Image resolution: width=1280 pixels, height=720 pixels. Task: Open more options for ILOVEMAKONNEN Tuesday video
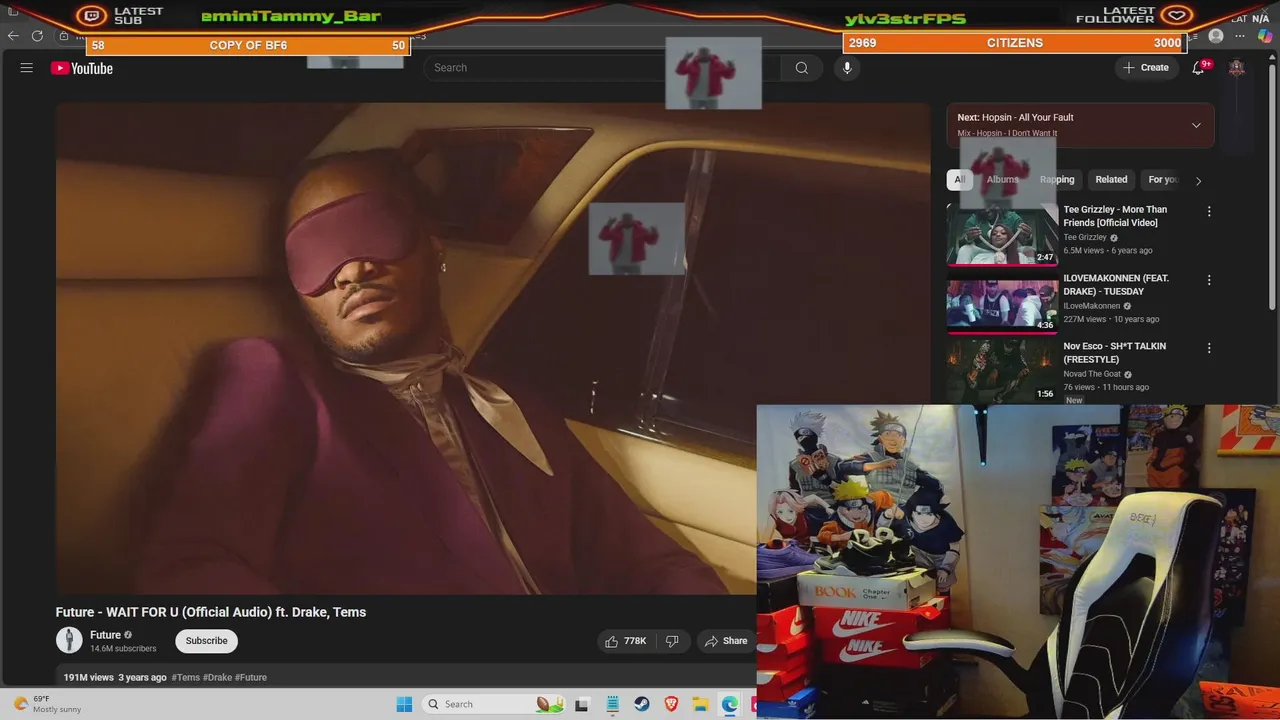point(1209,280)
